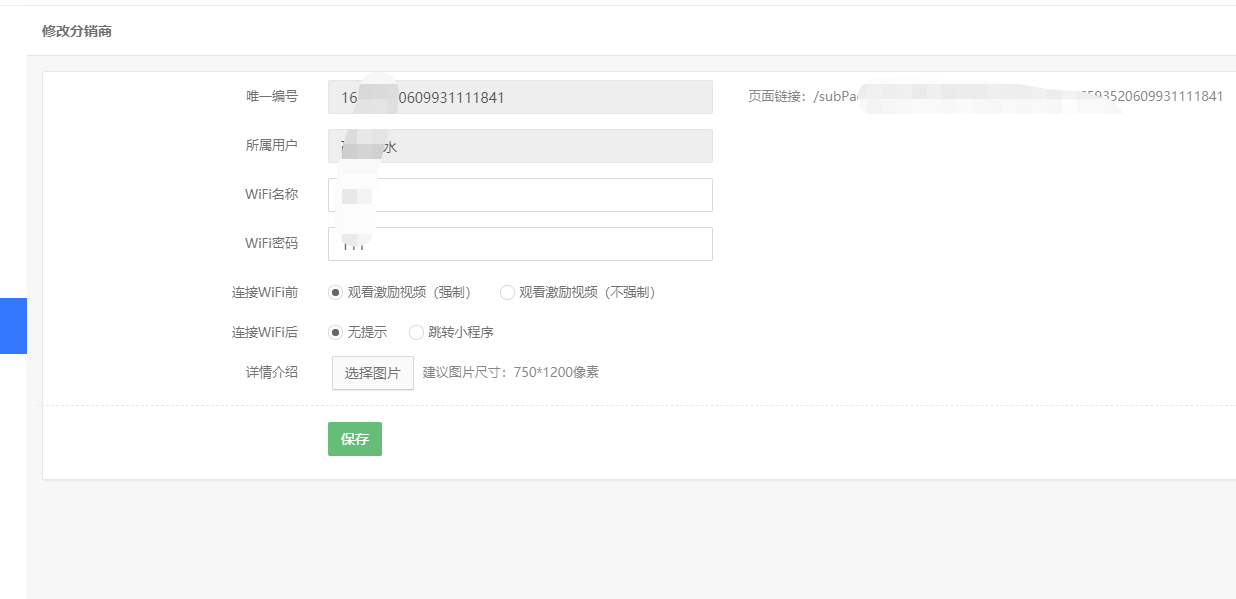Click the 所属用户 disabled field

pos(520,146)
